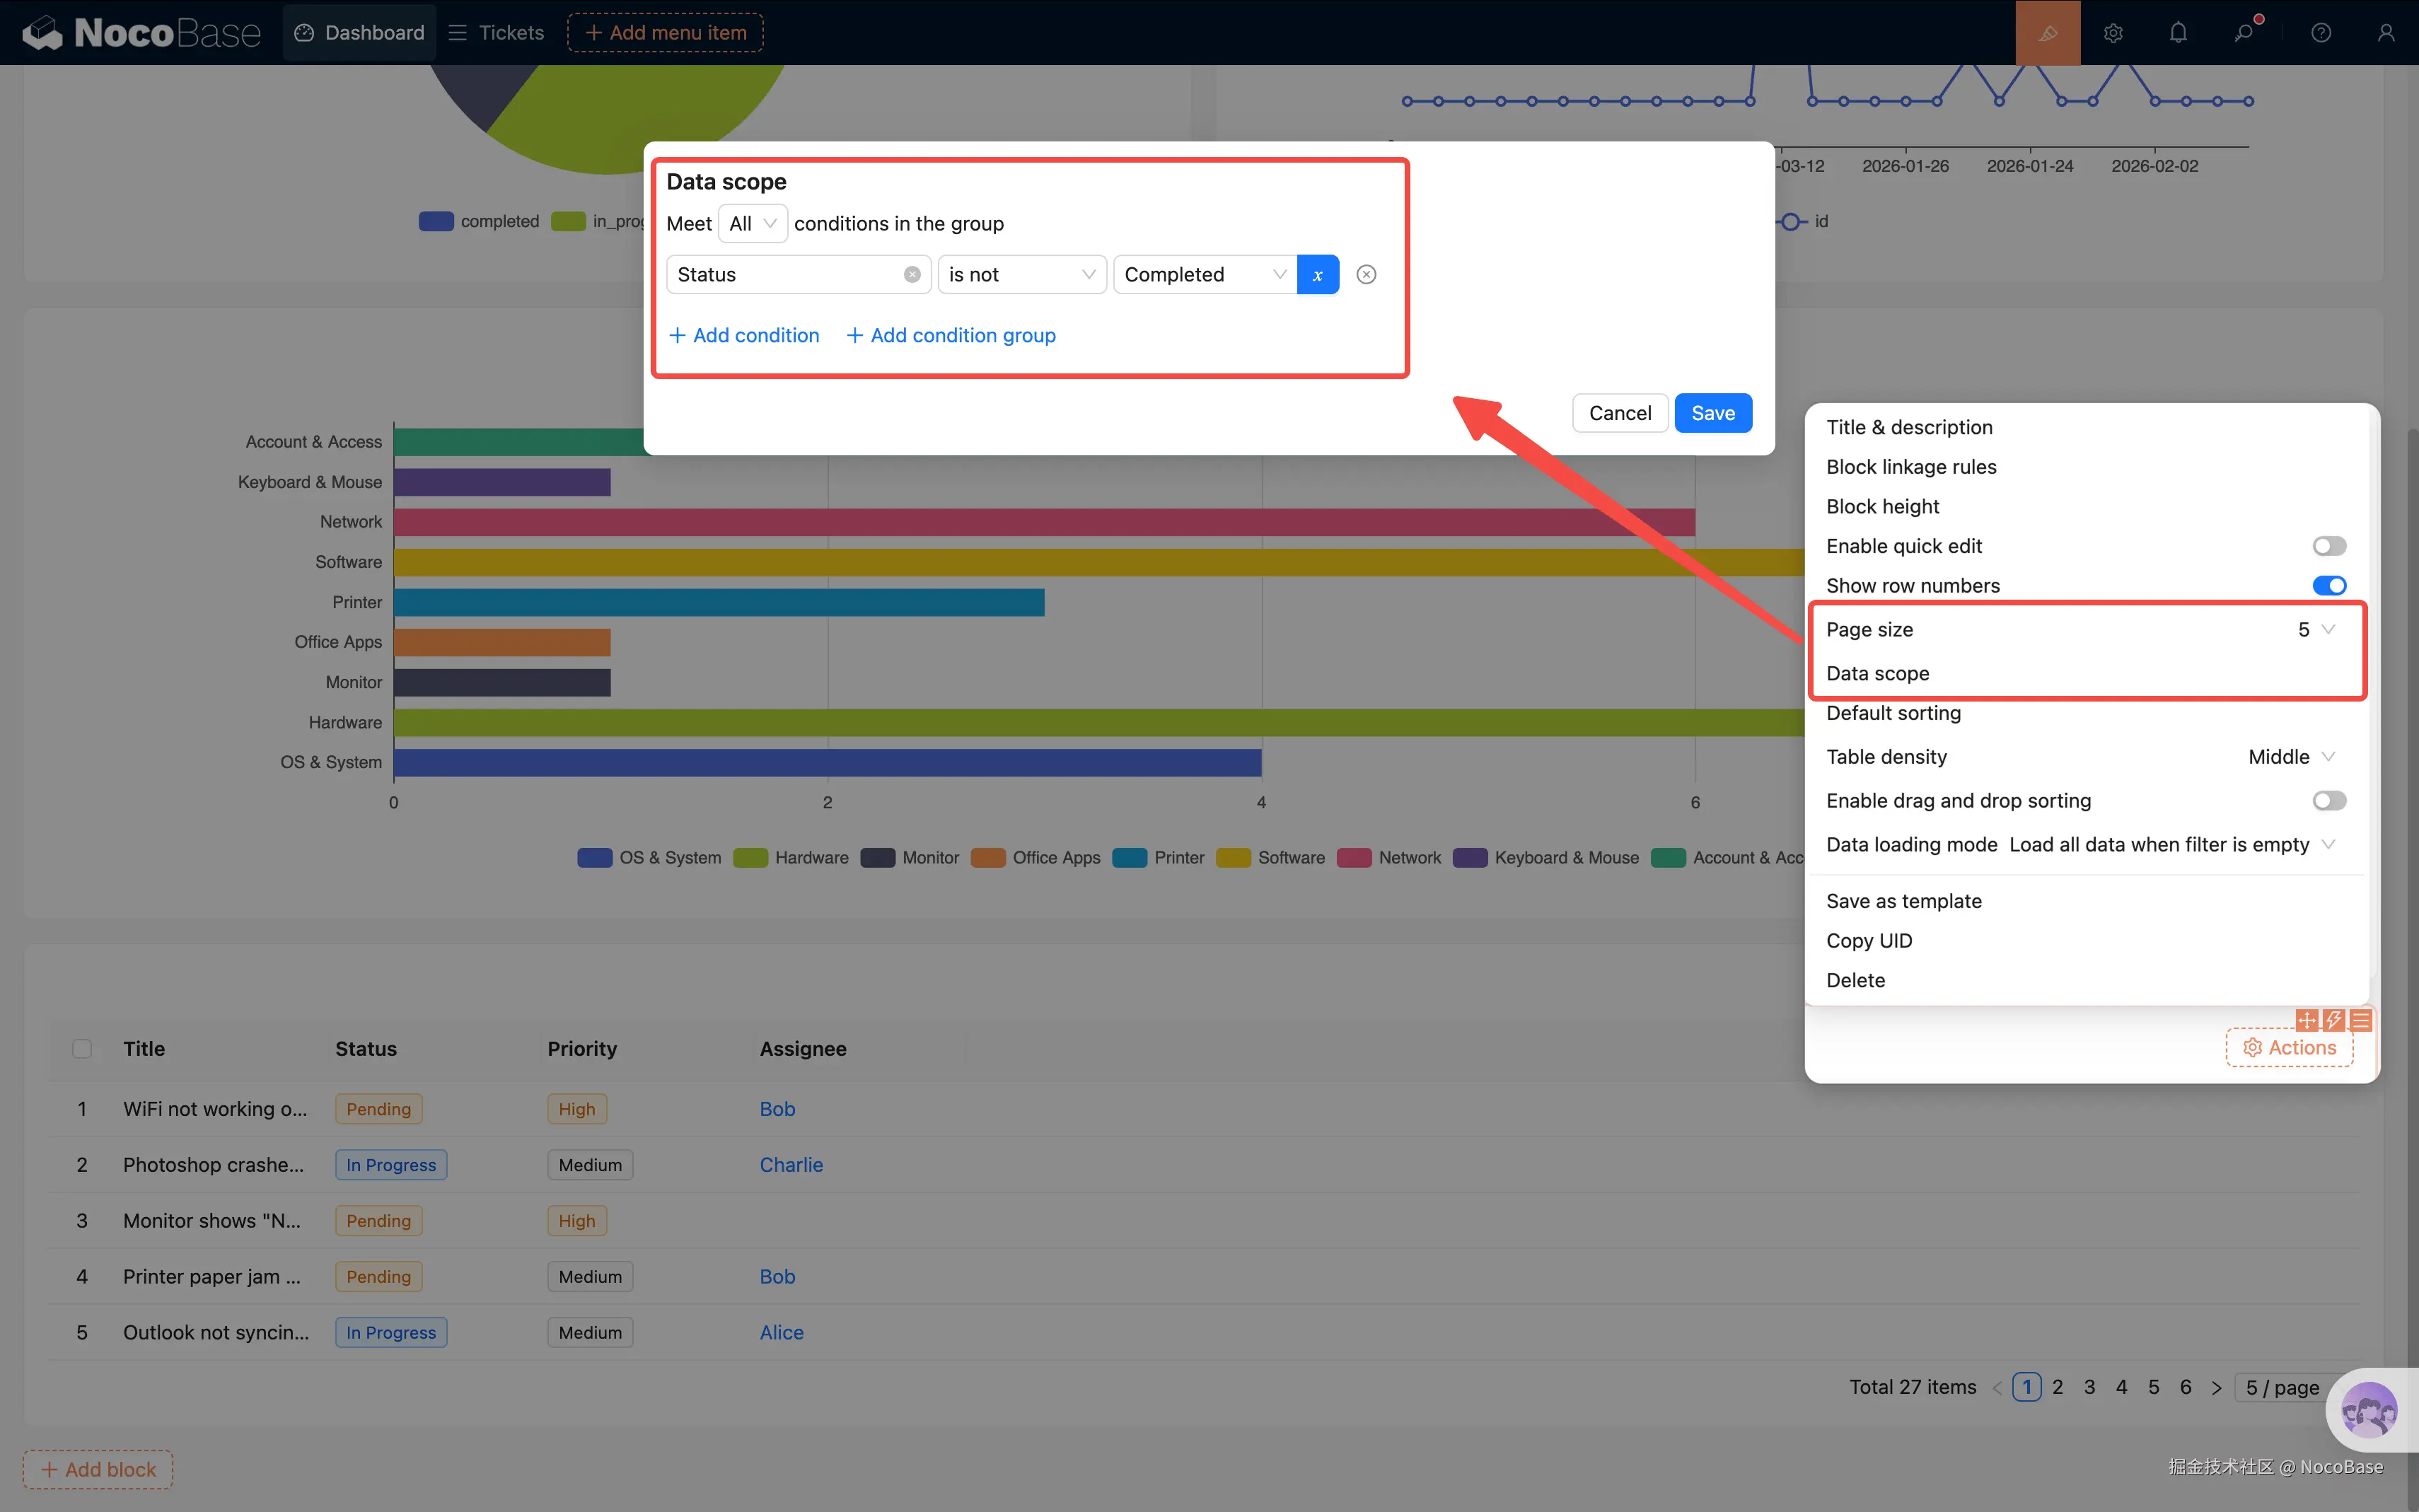Open the user profile icon
The image size is (2419, 1512).
(x=2386, y=33)
